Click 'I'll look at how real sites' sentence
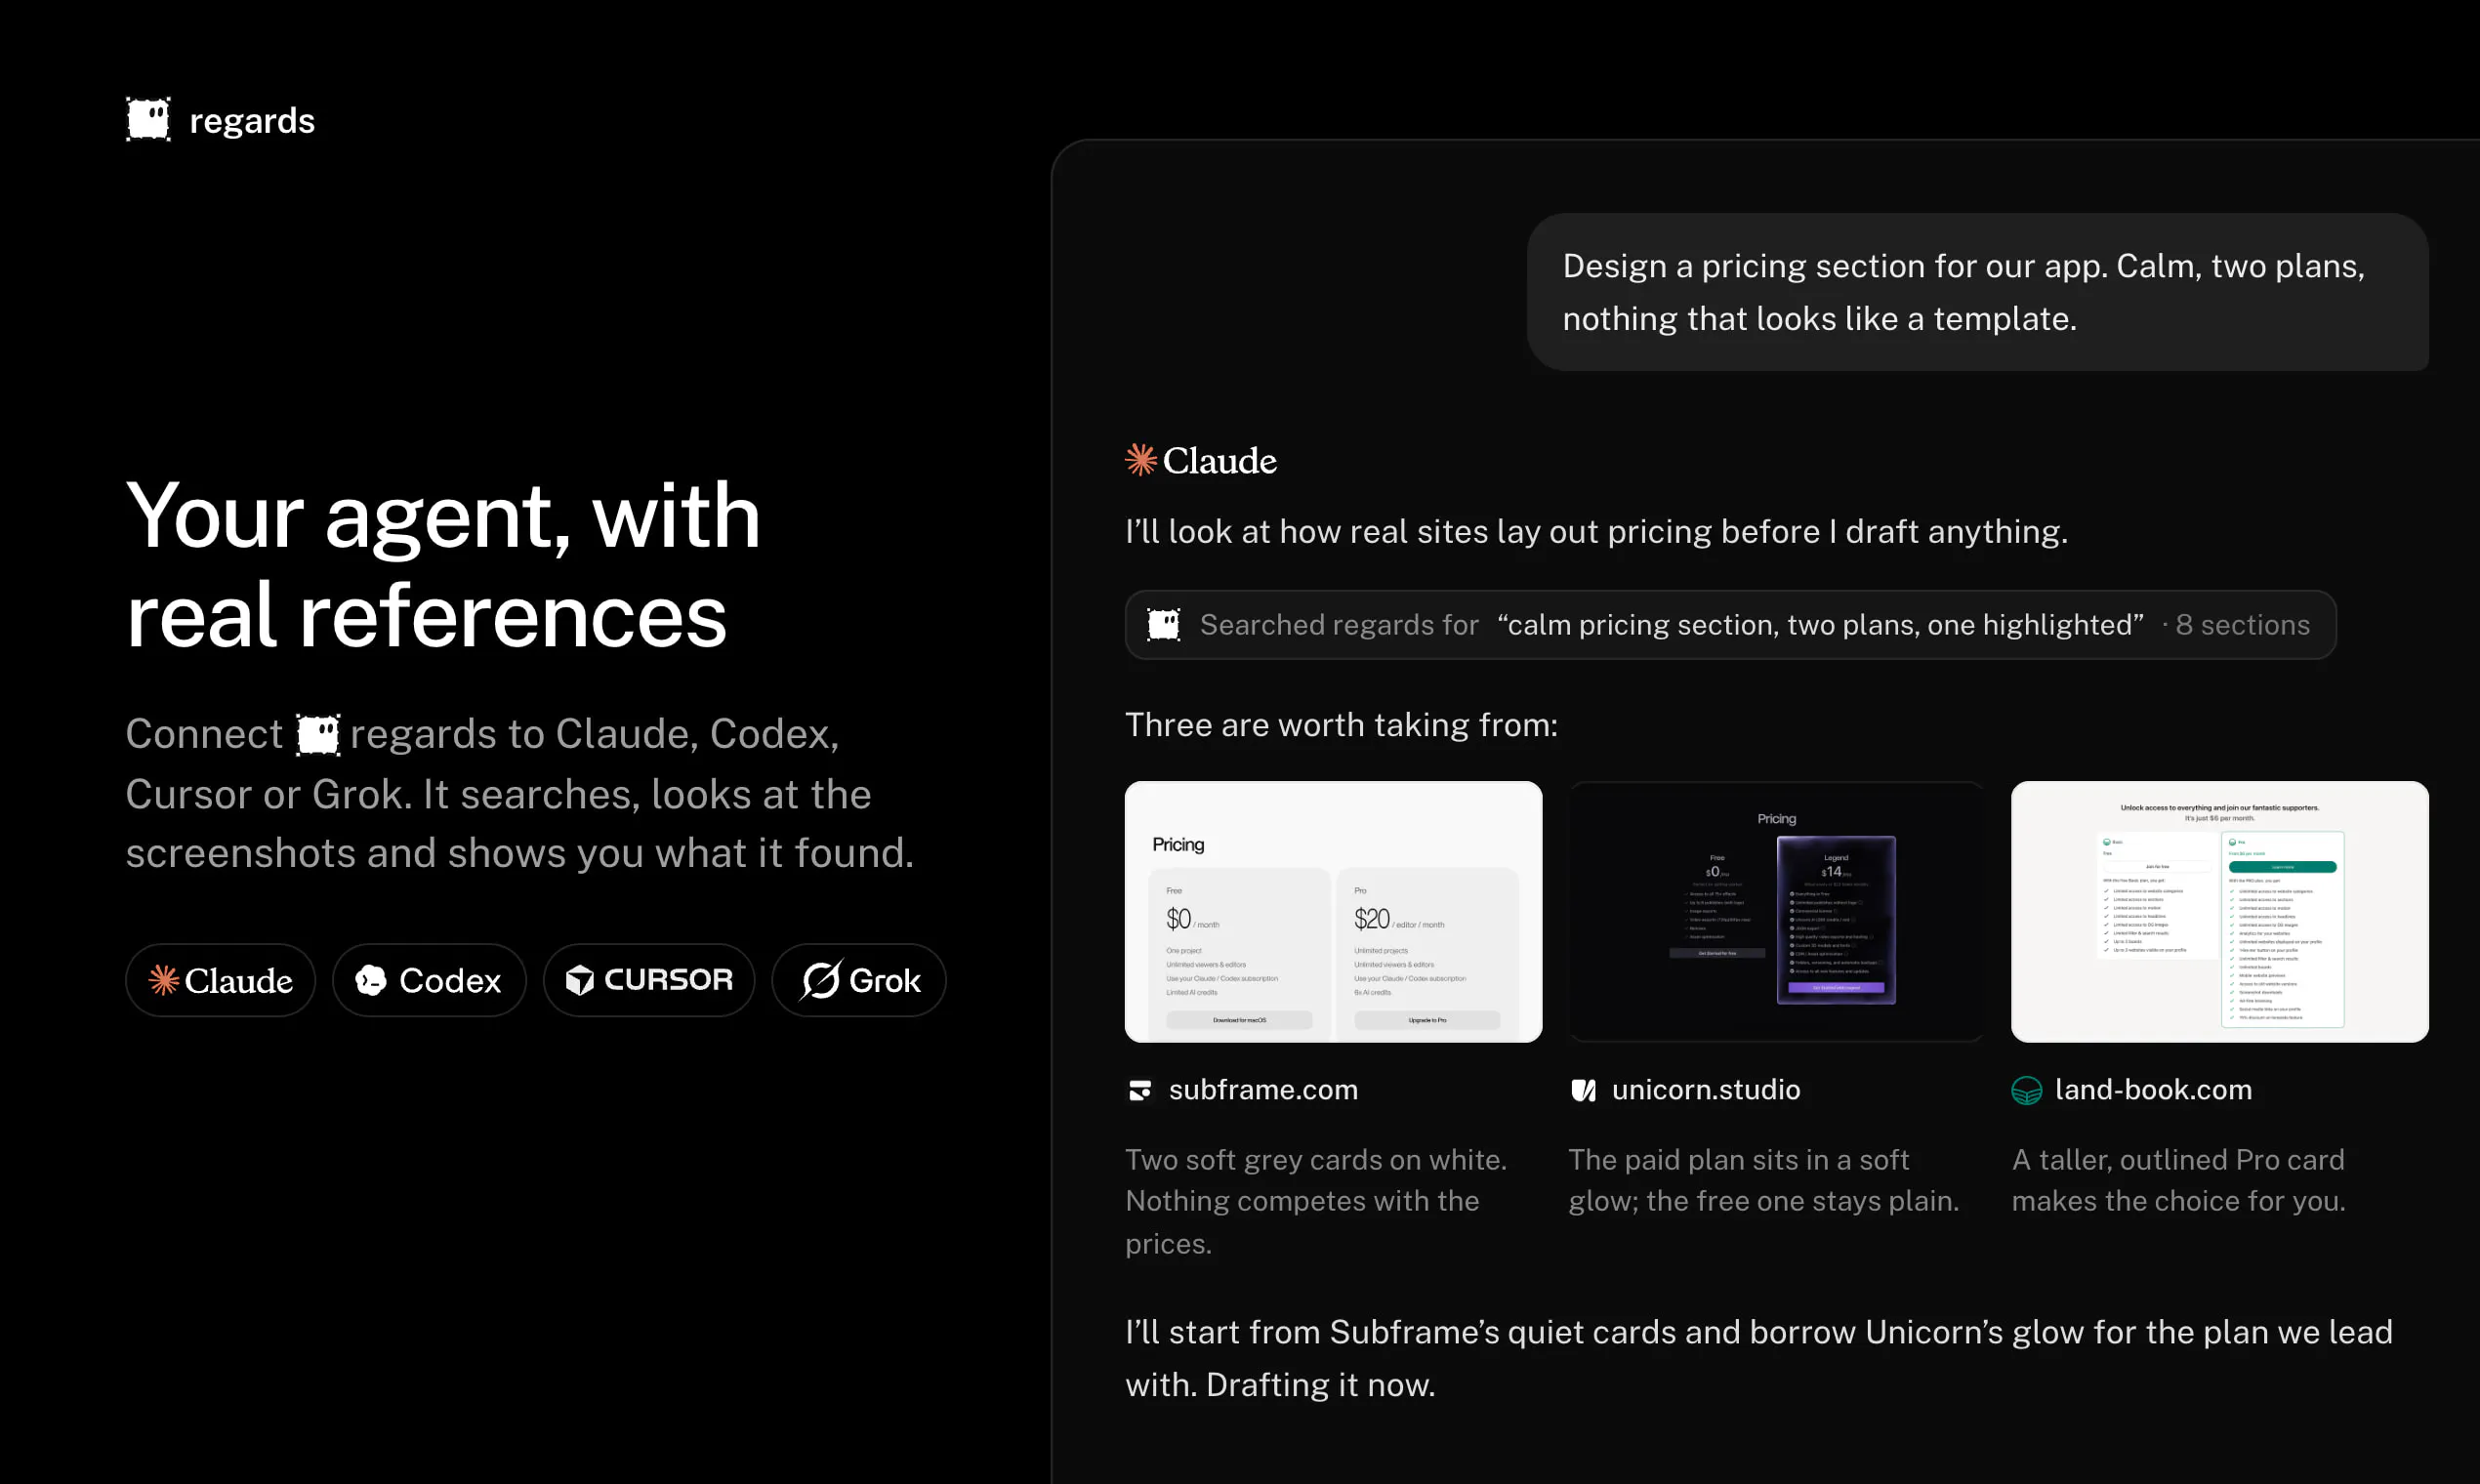Viewport: 2480px width, 1484px height. point(1596,532)
